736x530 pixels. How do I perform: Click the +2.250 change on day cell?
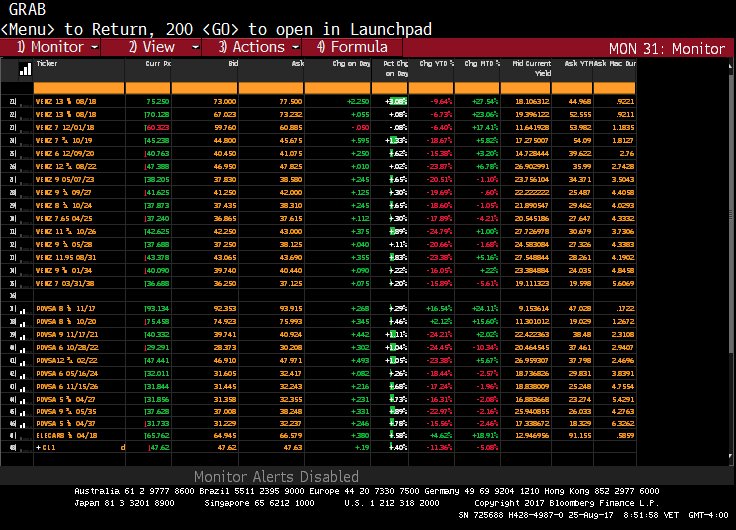click(x=358, y=101)
